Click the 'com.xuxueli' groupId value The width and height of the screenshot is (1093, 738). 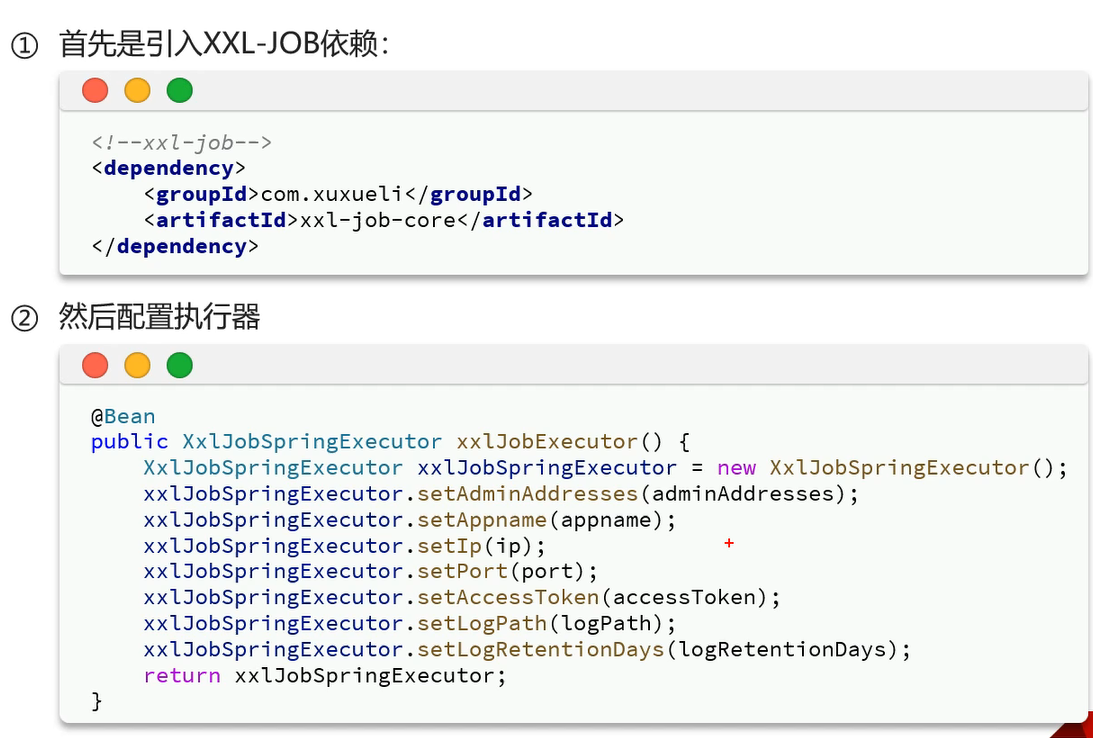[x=332, y=194]
